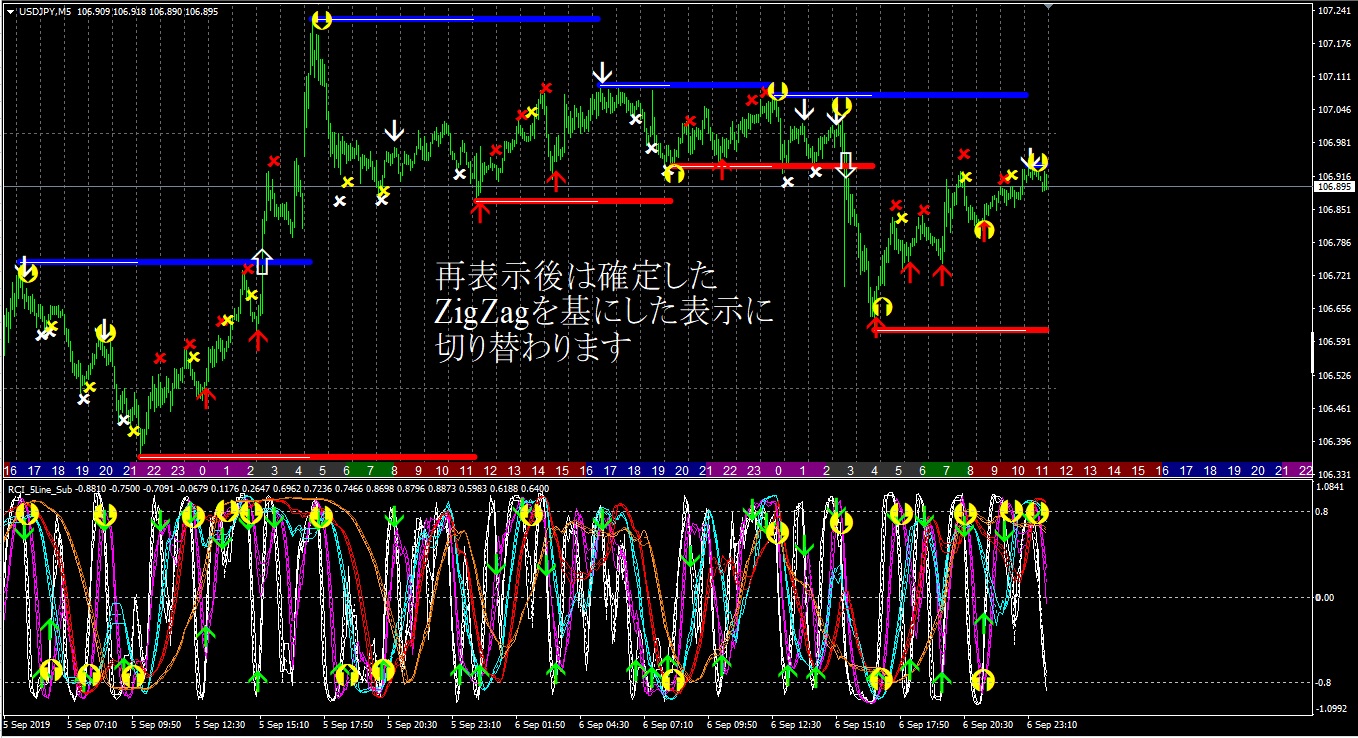Click the chart shift triangle marker on the top edge

coord(1047,6)
